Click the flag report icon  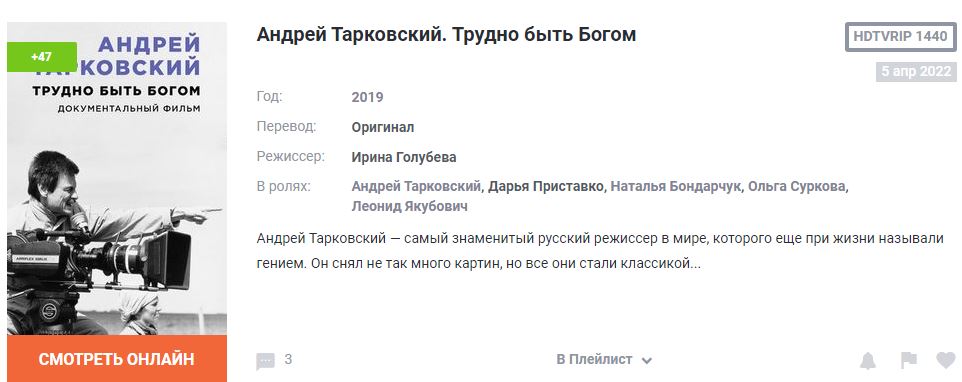click(909, 360)
